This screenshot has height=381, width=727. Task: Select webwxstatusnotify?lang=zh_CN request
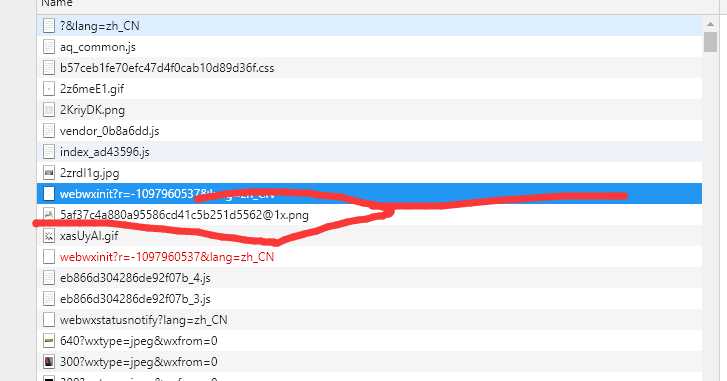369,320
